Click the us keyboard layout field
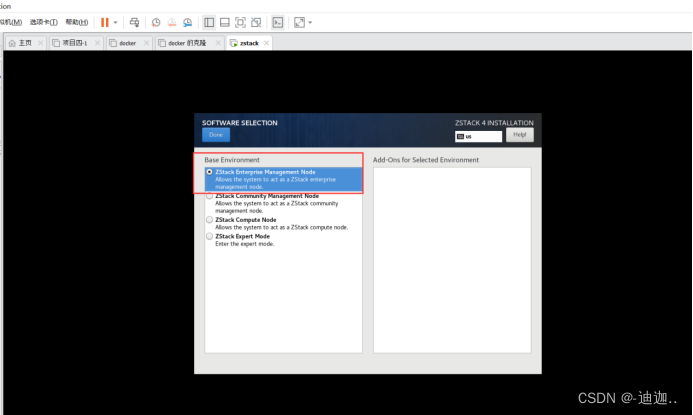This screenshot has height=415, width=693. tap(479, 137)
